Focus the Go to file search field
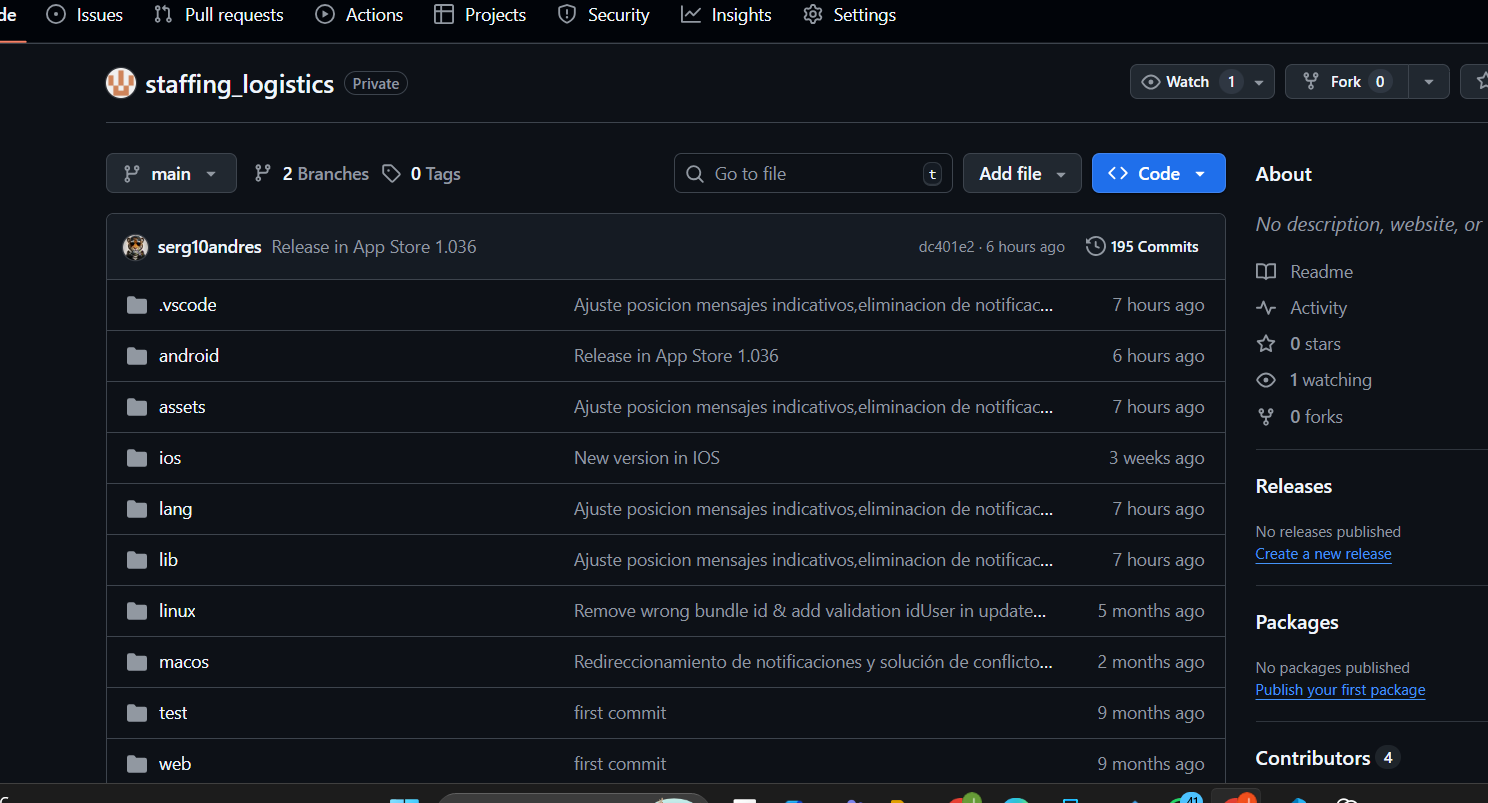The height and width of the screenshot is (803, 1488). pyautogui.click(x=812, y=174)
